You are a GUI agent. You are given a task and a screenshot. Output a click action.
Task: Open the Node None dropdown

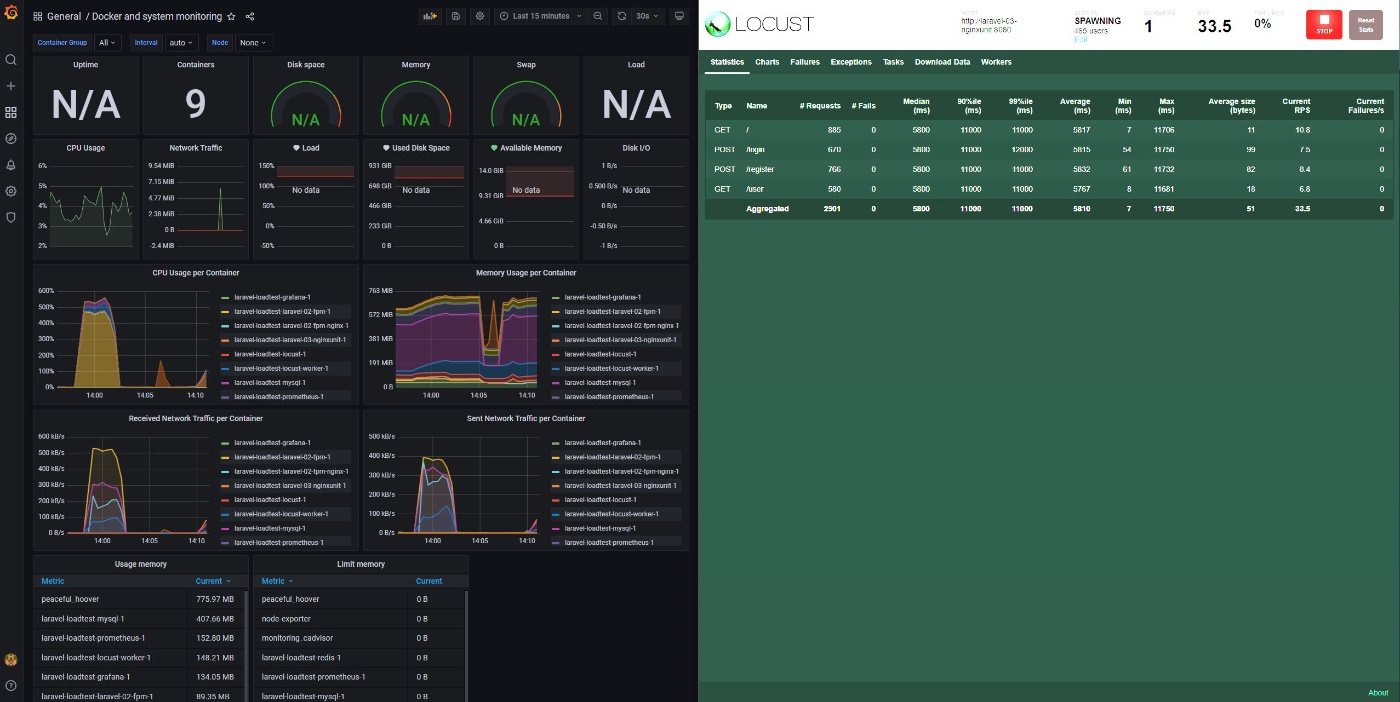click(254, 43)
